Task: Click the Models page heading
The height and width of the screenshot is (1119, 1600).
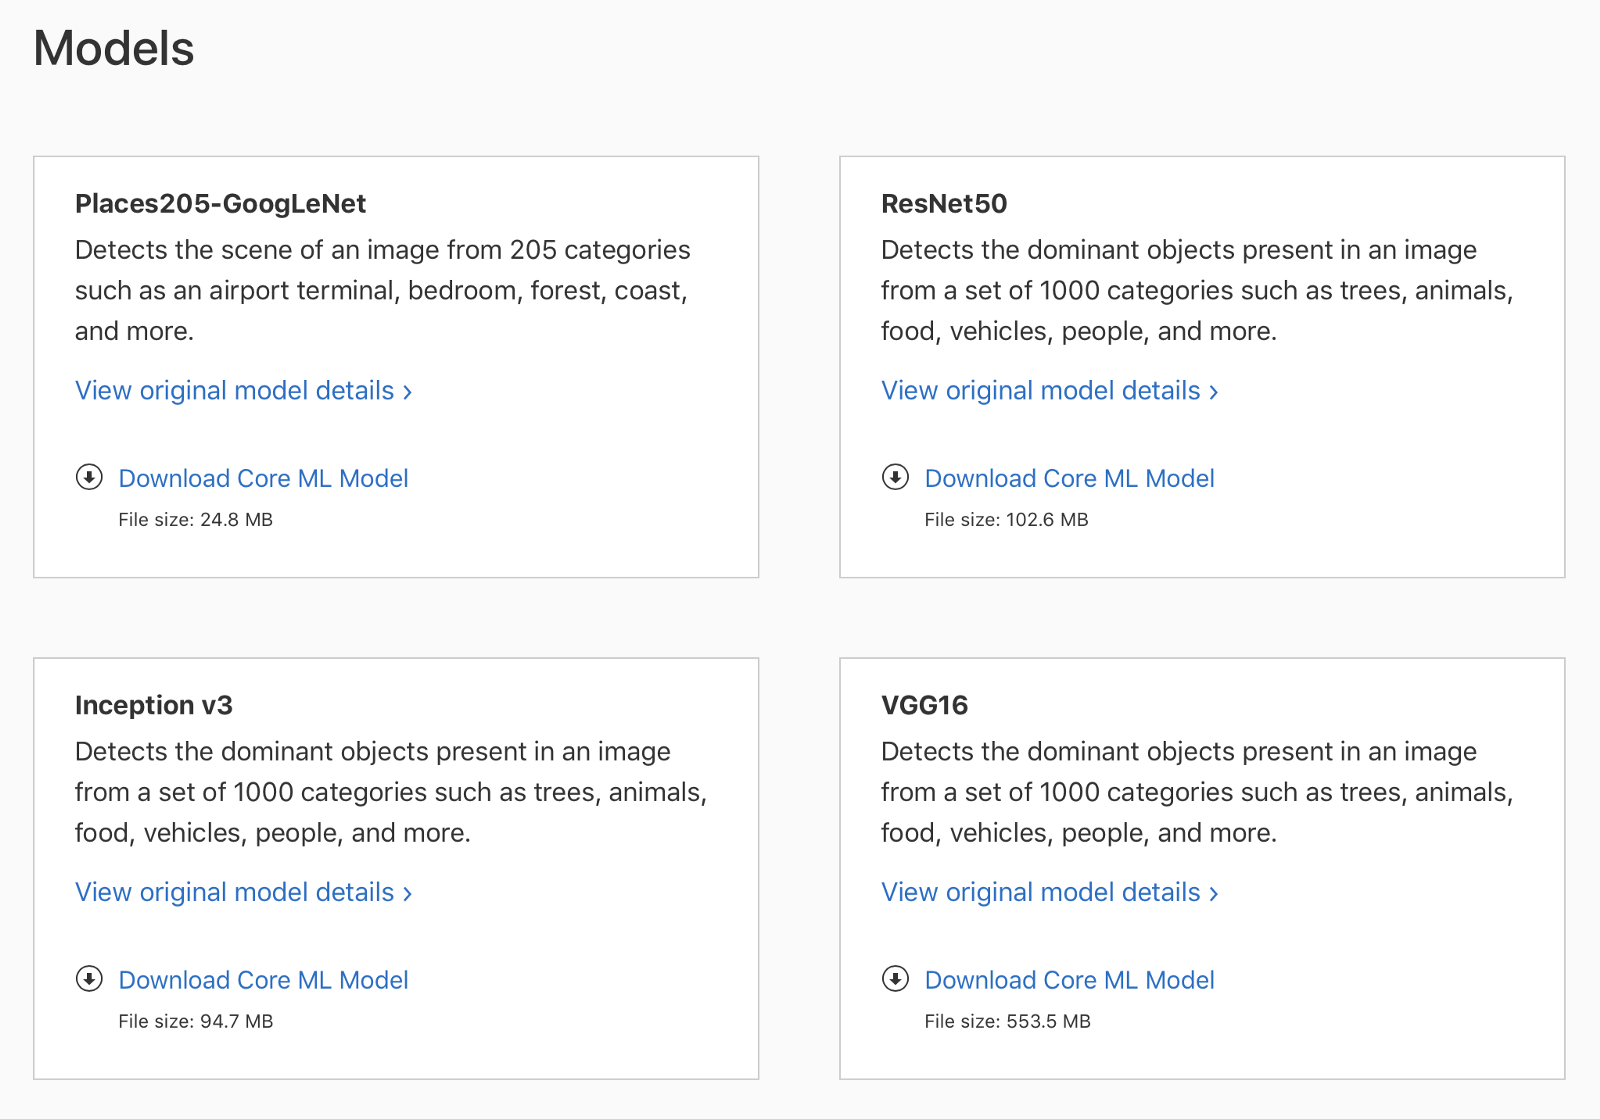Action: [x=114, y=49]
